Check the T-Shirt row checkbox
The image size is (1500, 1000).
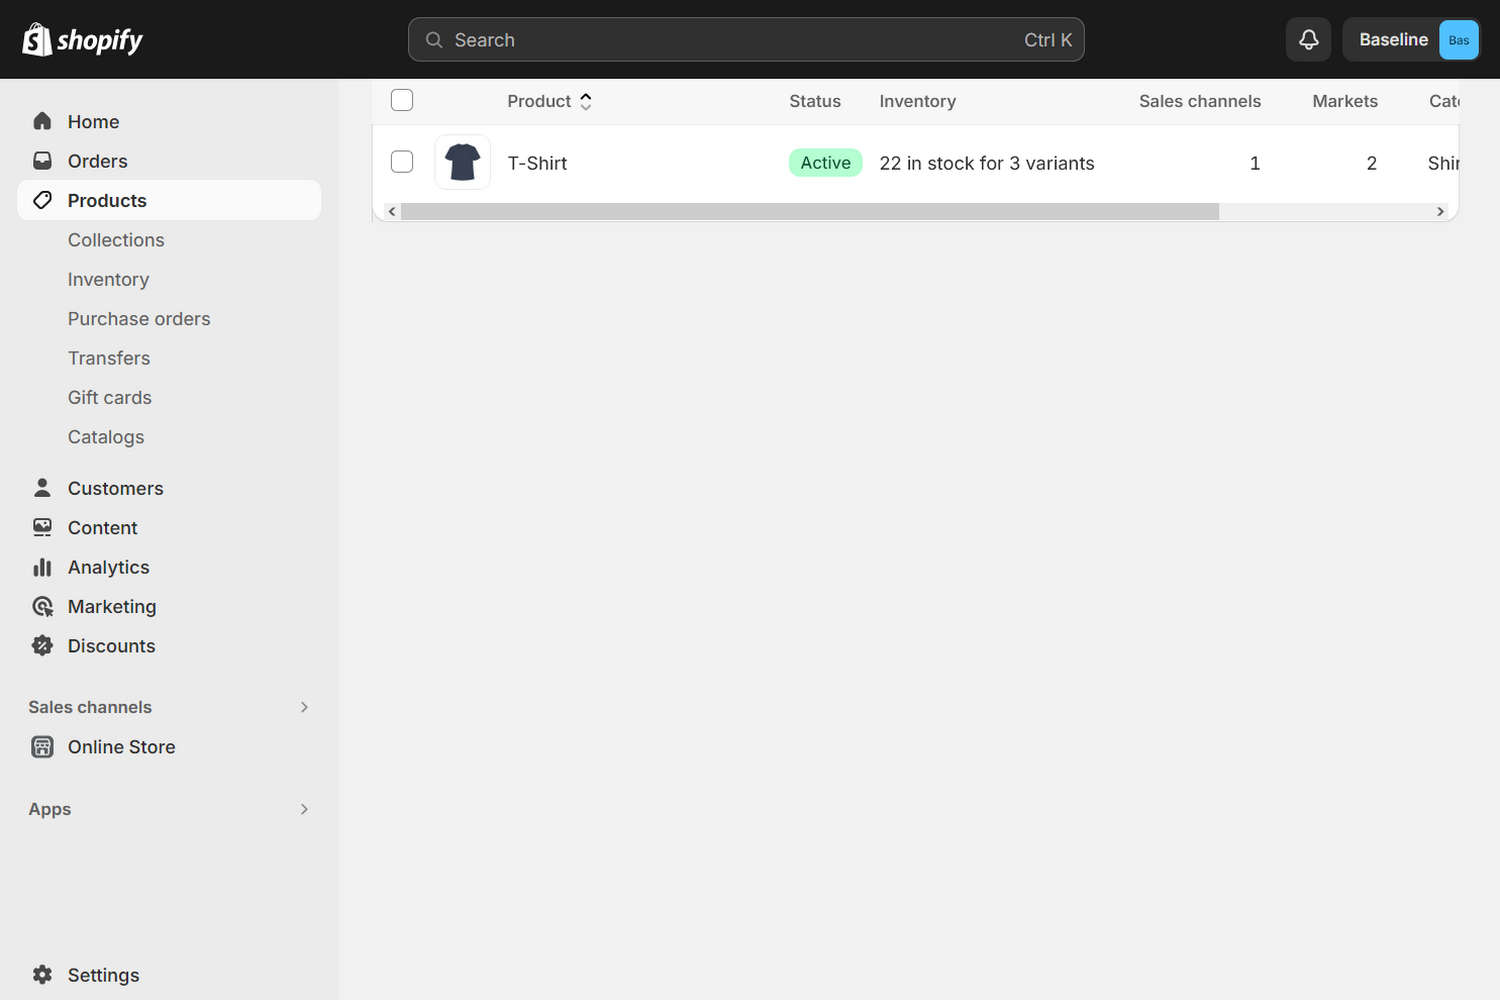coord(402,162)
